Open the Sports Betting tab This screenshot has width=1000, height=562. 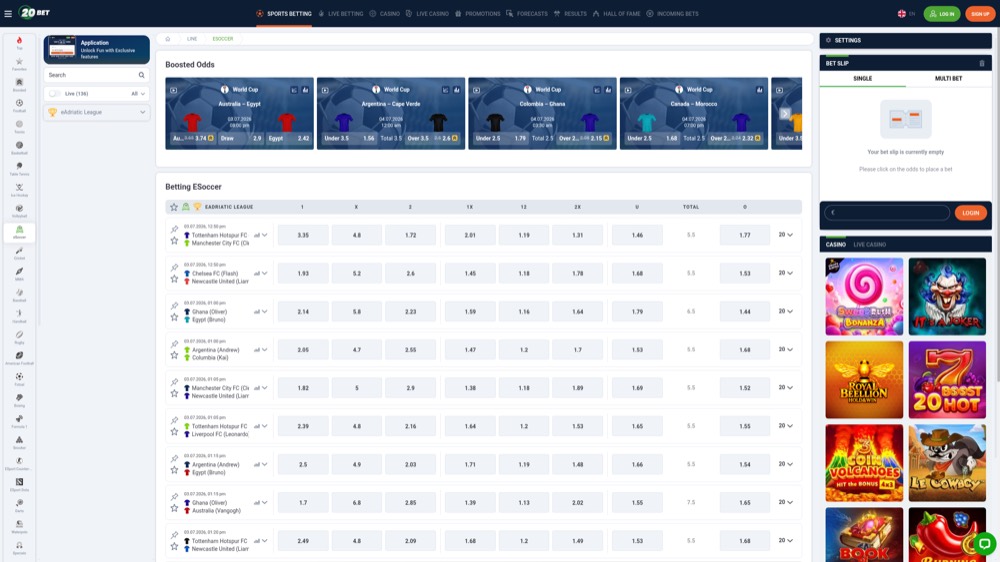tap(284, 13)
